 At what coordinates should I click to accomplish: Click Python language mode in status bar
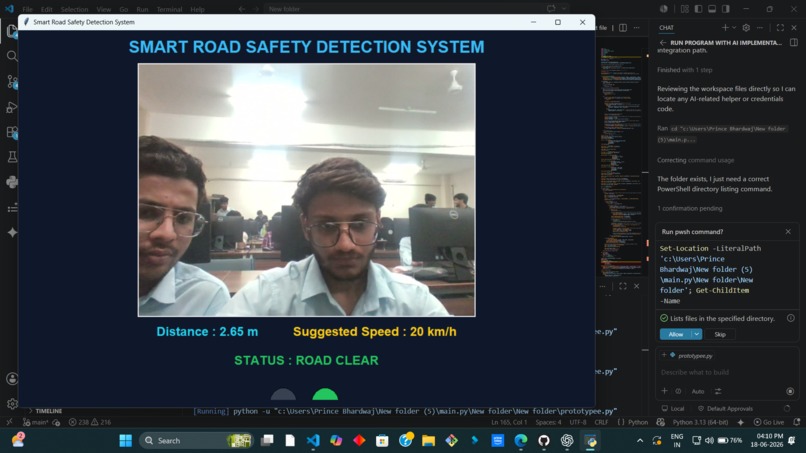click(637, 422)
